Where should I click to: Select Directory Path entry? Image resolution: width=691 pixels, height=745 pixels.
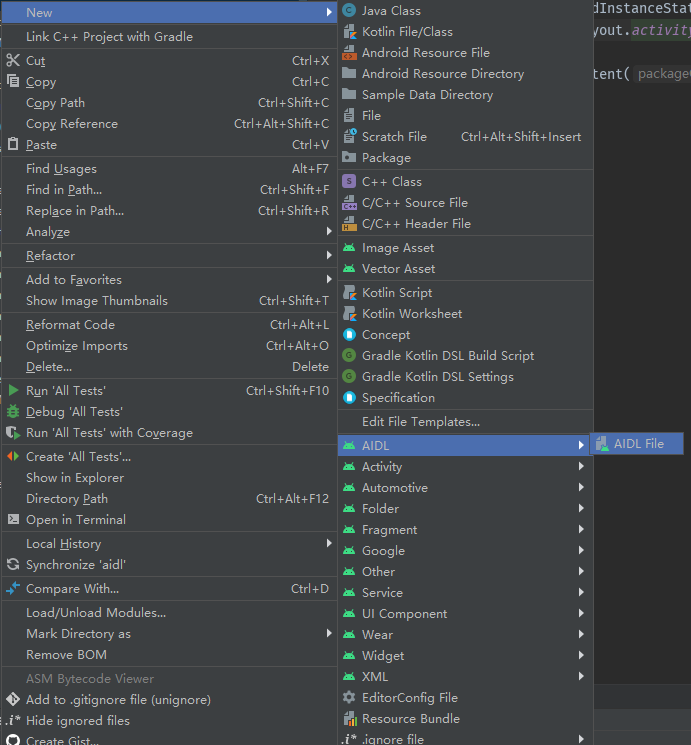point(169,498)
